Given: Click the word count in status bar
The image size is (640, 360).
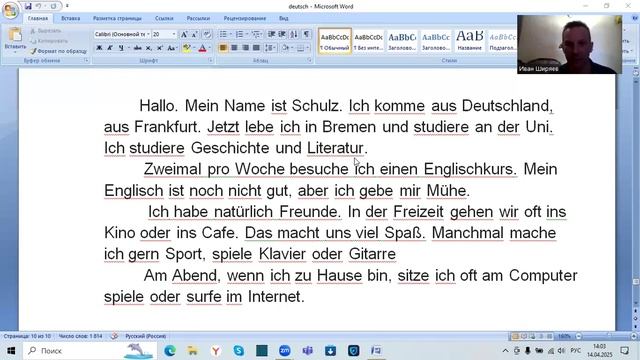Looking at the screenshot, I should 80,336.
